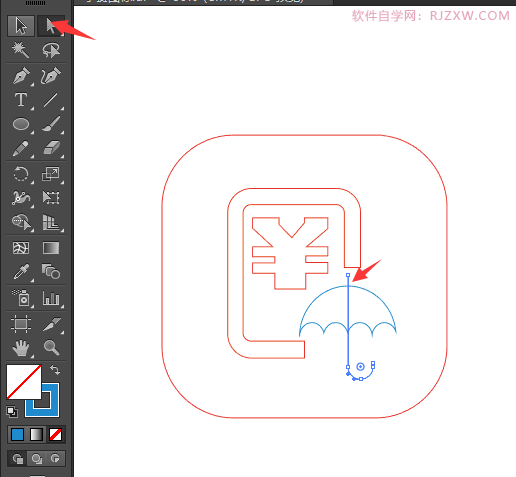
Task: Select the Hand tool
Action: (x=21, y=348)
